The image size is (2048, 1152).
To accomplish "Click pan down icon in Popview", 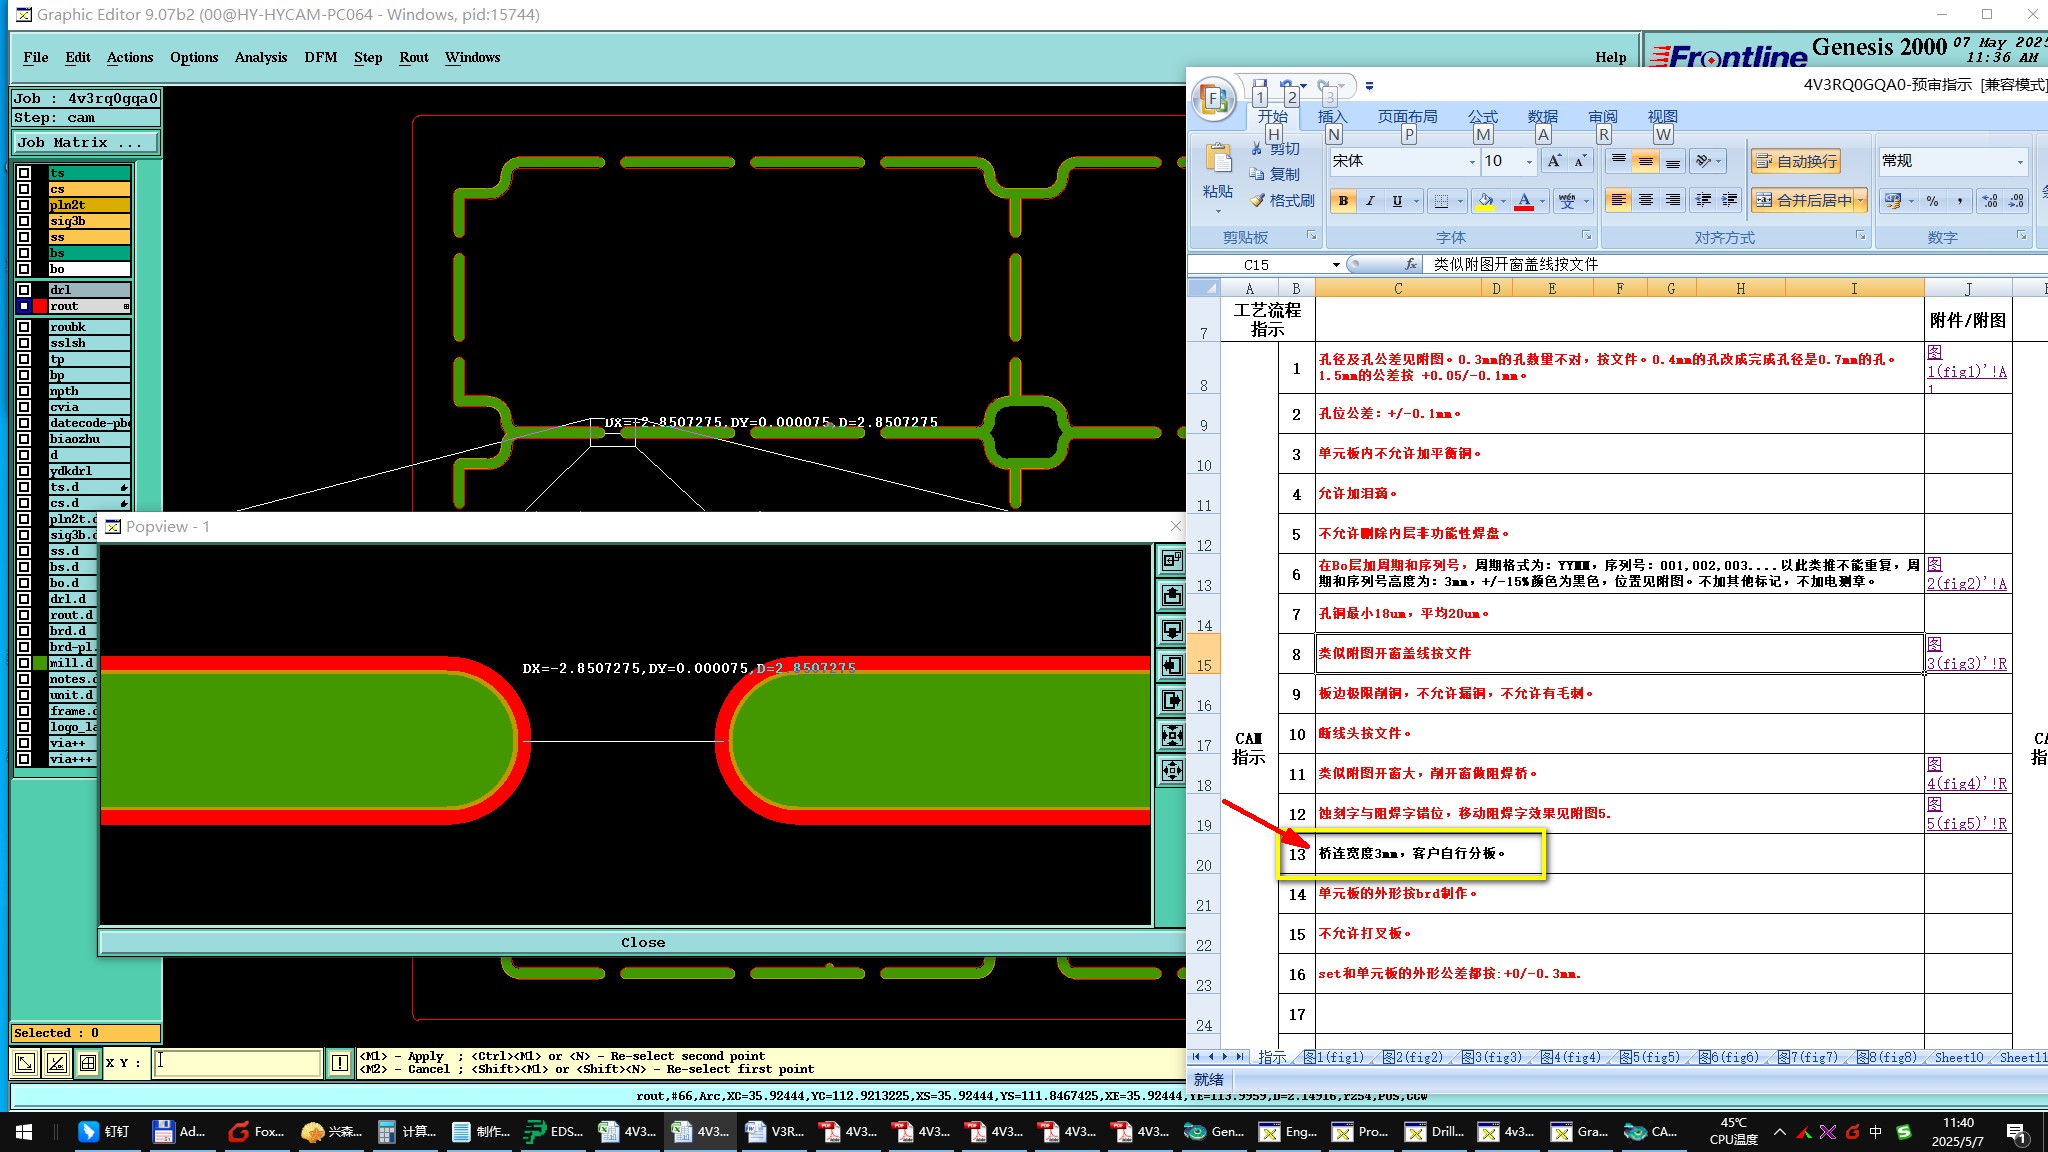I will click(x=1172, y=631).
